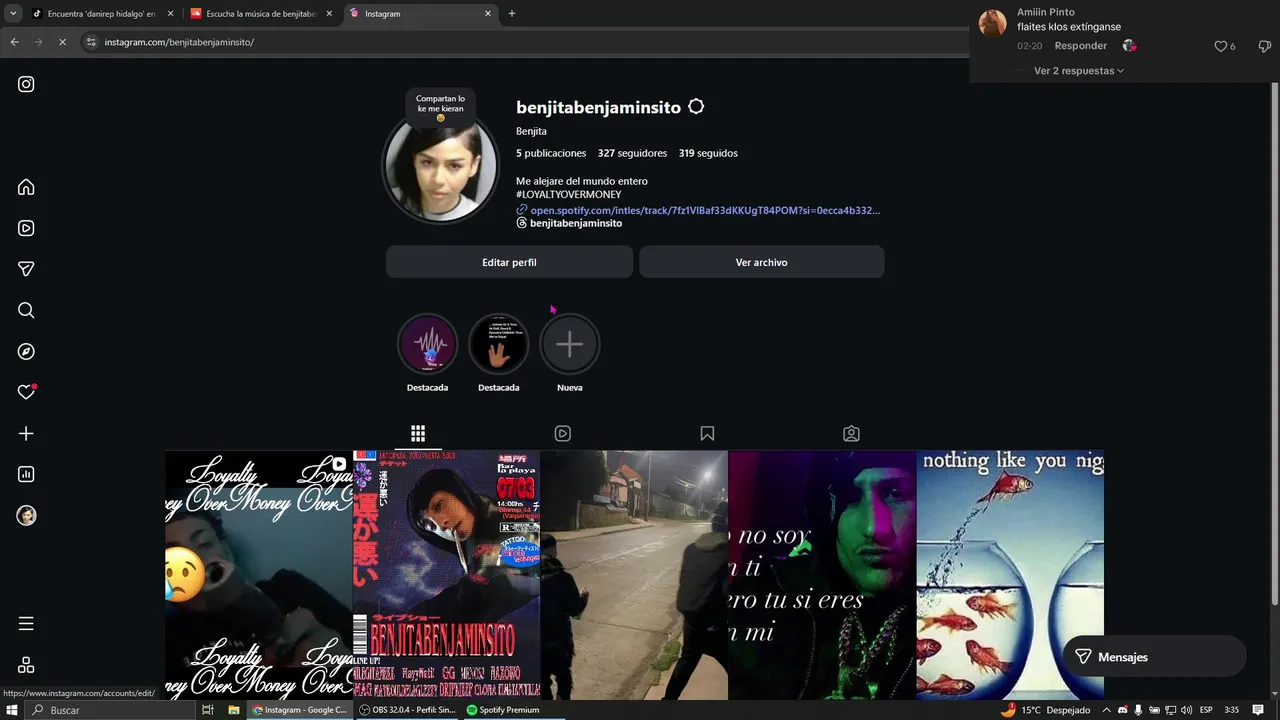Open Explore compass icon
Image resolution: width=1280 pixels, height=720 pixels.
pos(26,351)
